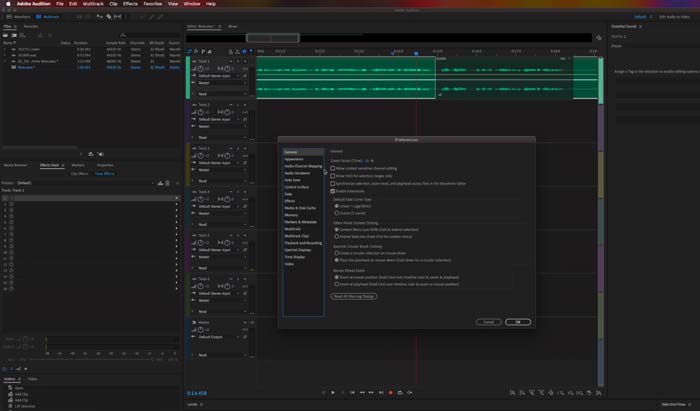The height and width of the screenshot is (411, 700).
Task: Click the Open File icon in Files panel
Action: tap(6, 35)
